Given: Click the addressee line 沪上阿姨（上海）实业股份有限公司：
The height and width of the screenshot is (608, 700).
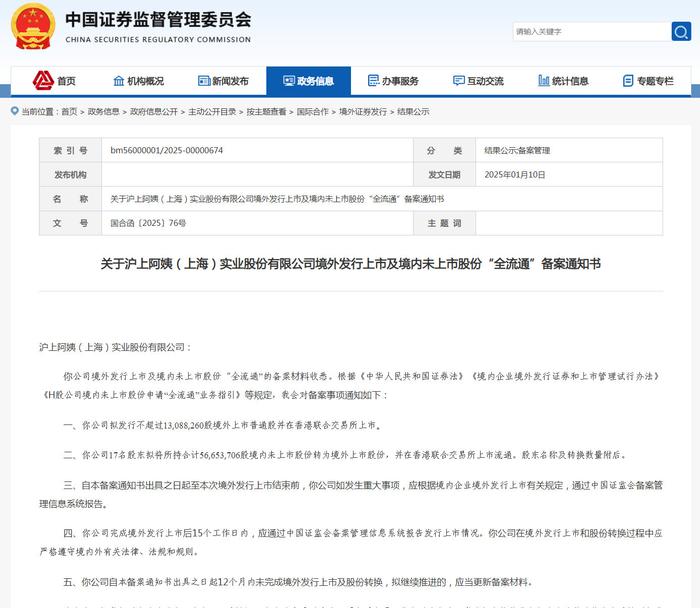Looking at the screenshot, I should pyautogui.click(x=115, y=347).
